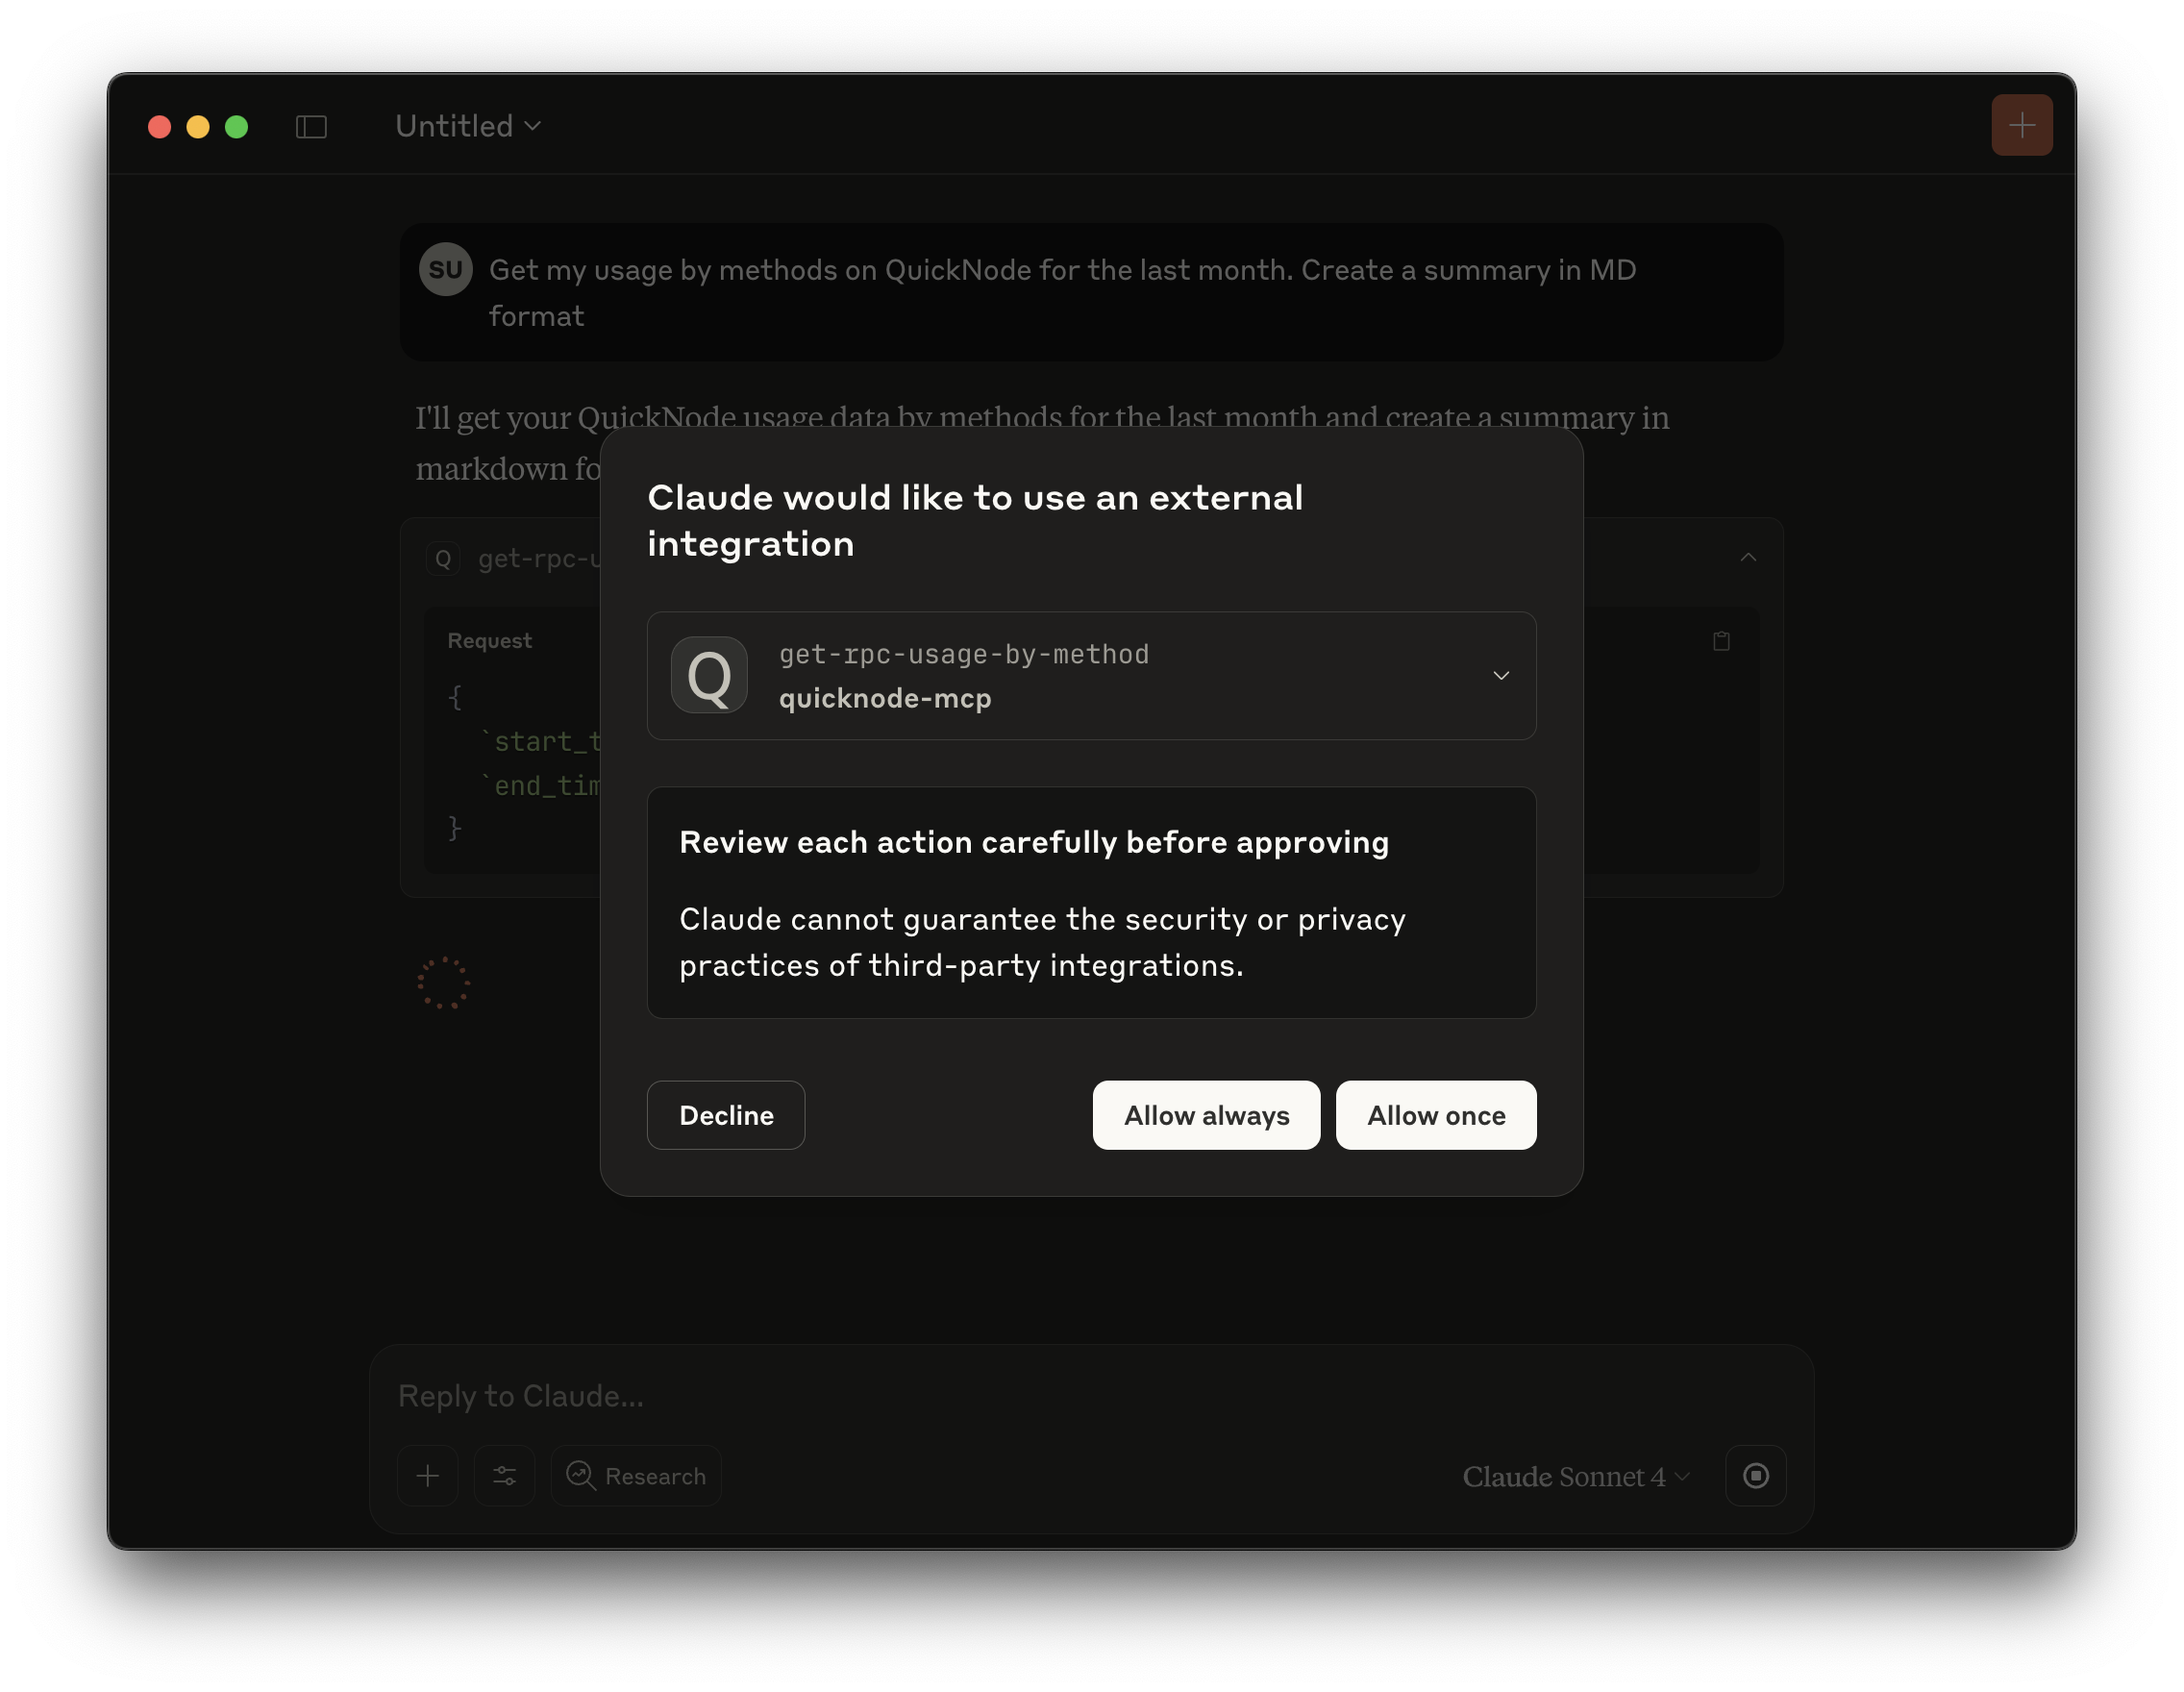Maximize window with green button
Screen dimensions: 2184x1692
pyautogui.click(x=236, y=127)
